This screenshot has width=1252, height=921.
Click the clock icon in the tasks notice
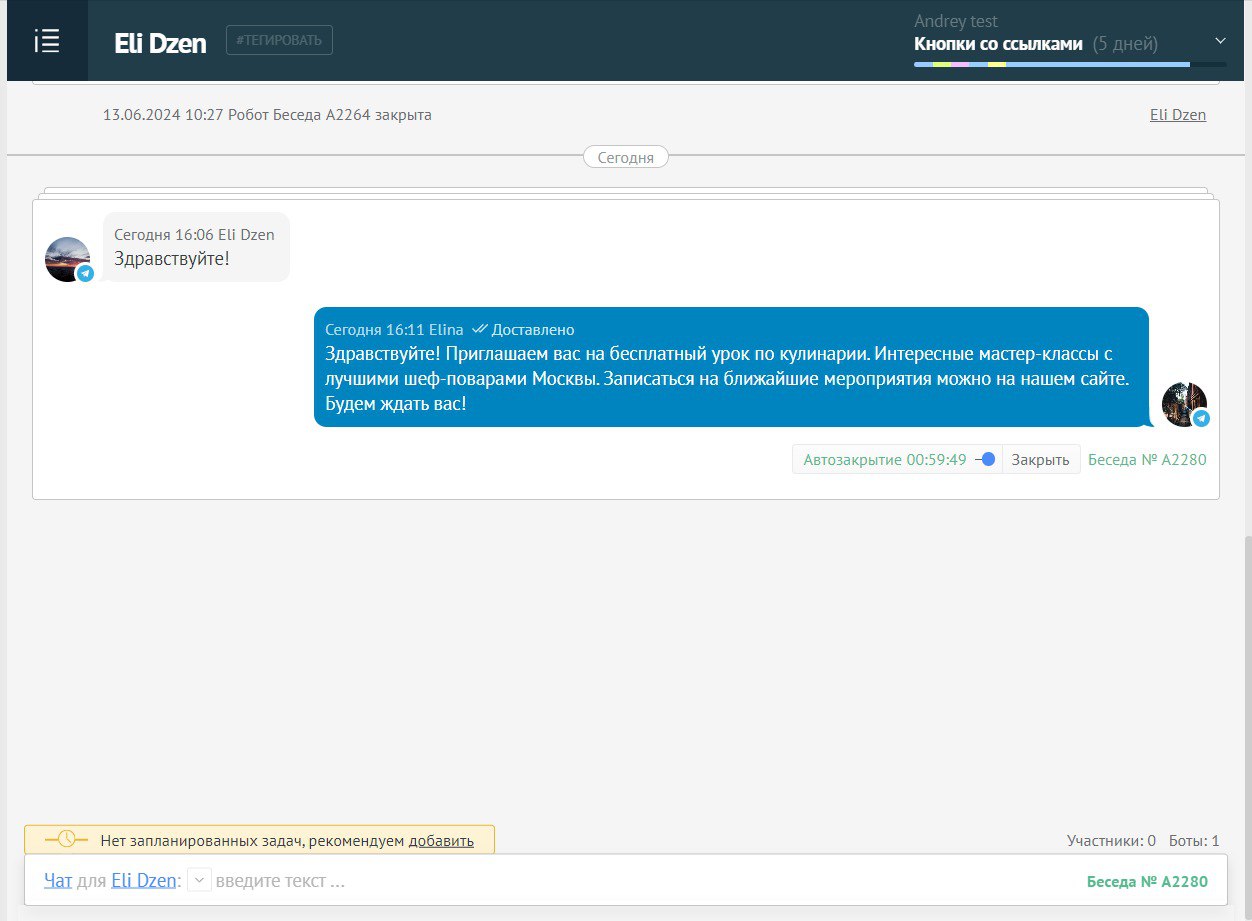pos(66,839)
